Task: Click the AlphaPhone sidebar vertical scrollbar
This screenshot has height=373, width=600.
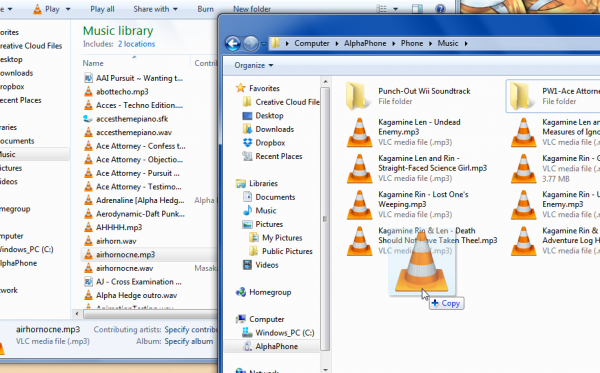Action: click(x=325, y=219)
